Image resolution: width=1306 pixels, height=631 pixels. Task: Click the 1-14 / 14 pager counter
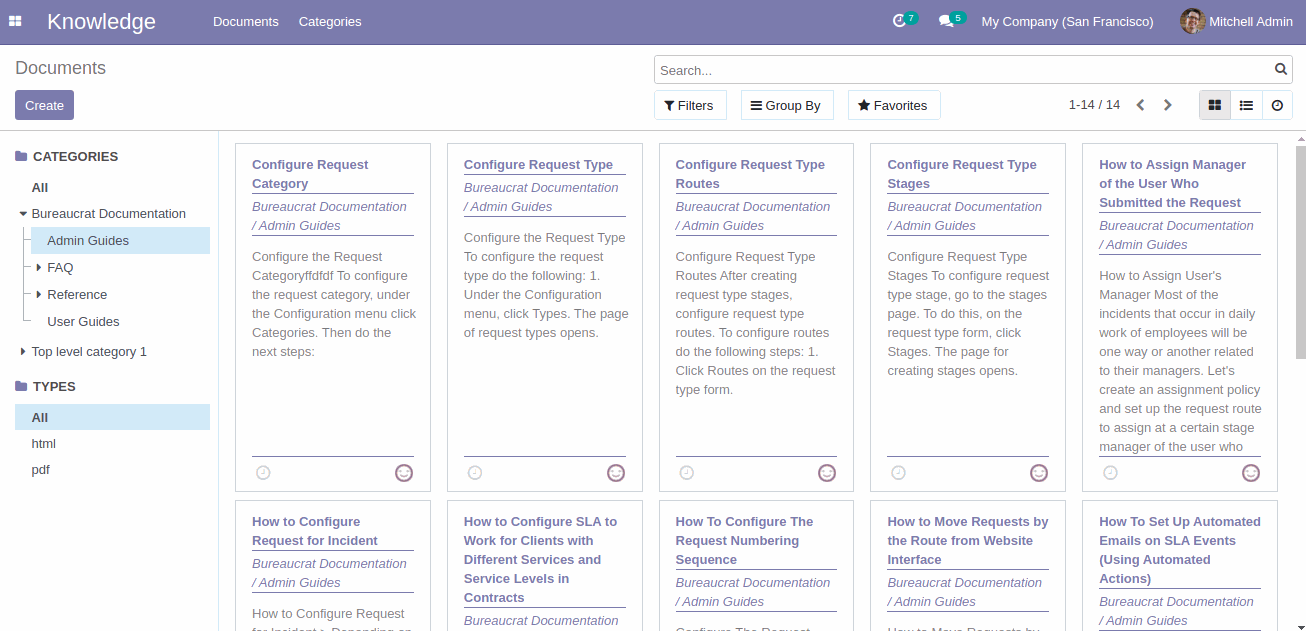1094,105
